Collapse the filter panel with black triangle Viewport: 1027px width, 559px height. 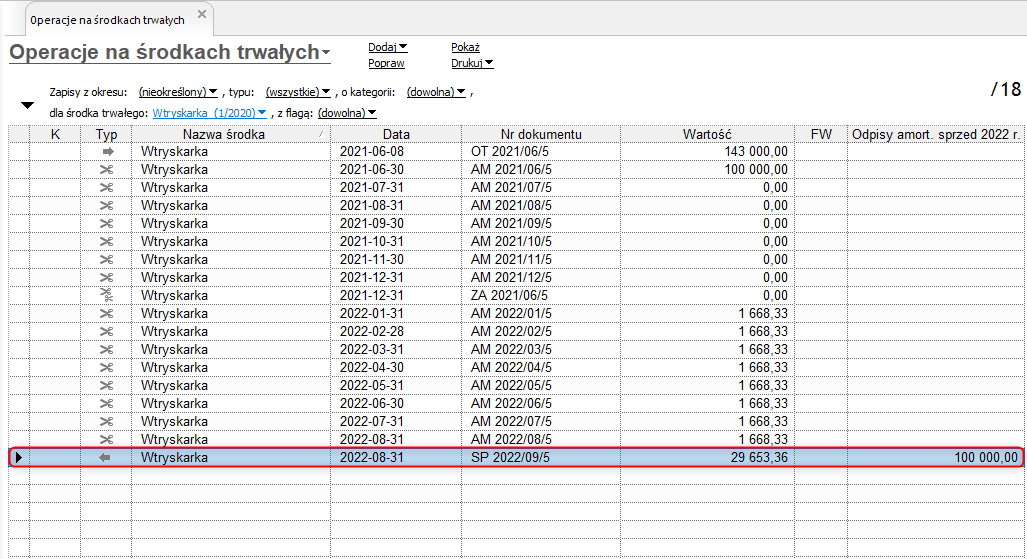pyautogui.click(x=28, y=105)
